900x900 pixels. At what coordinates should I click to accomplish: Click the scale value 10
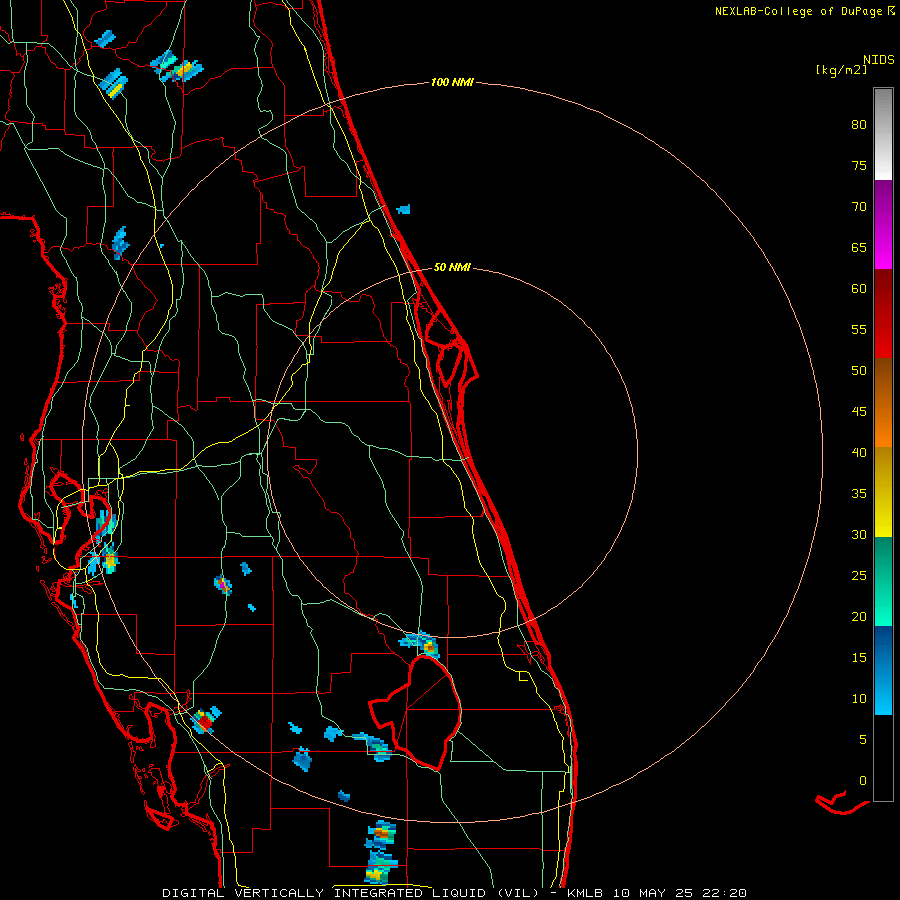859,699
